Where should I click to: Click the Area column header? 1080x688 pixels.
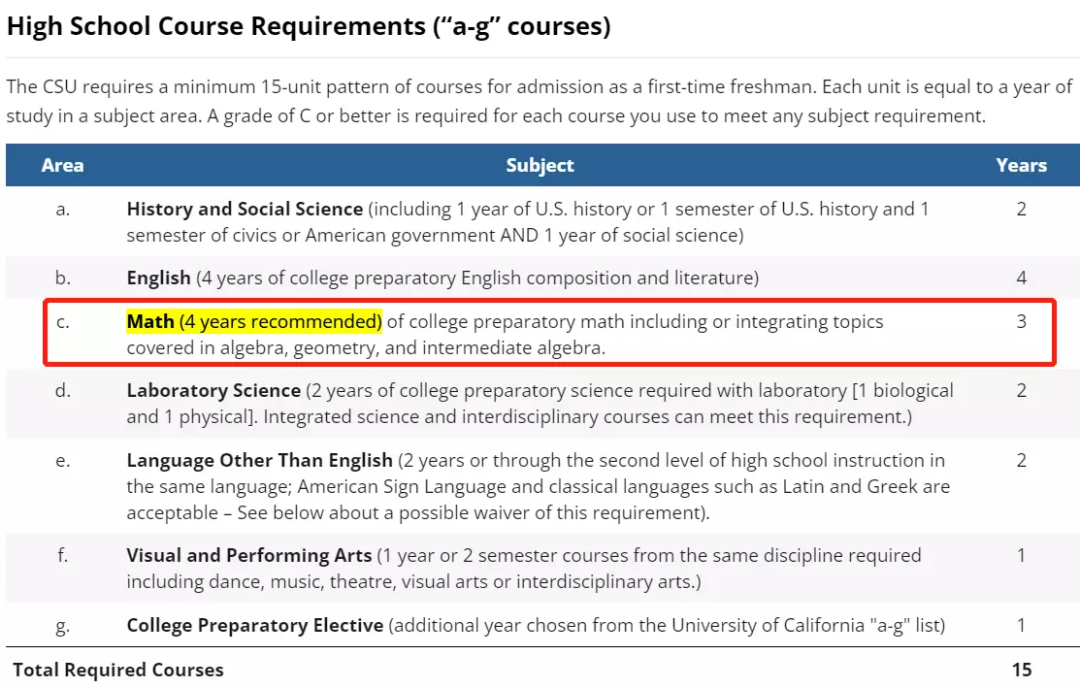(62, 165)
